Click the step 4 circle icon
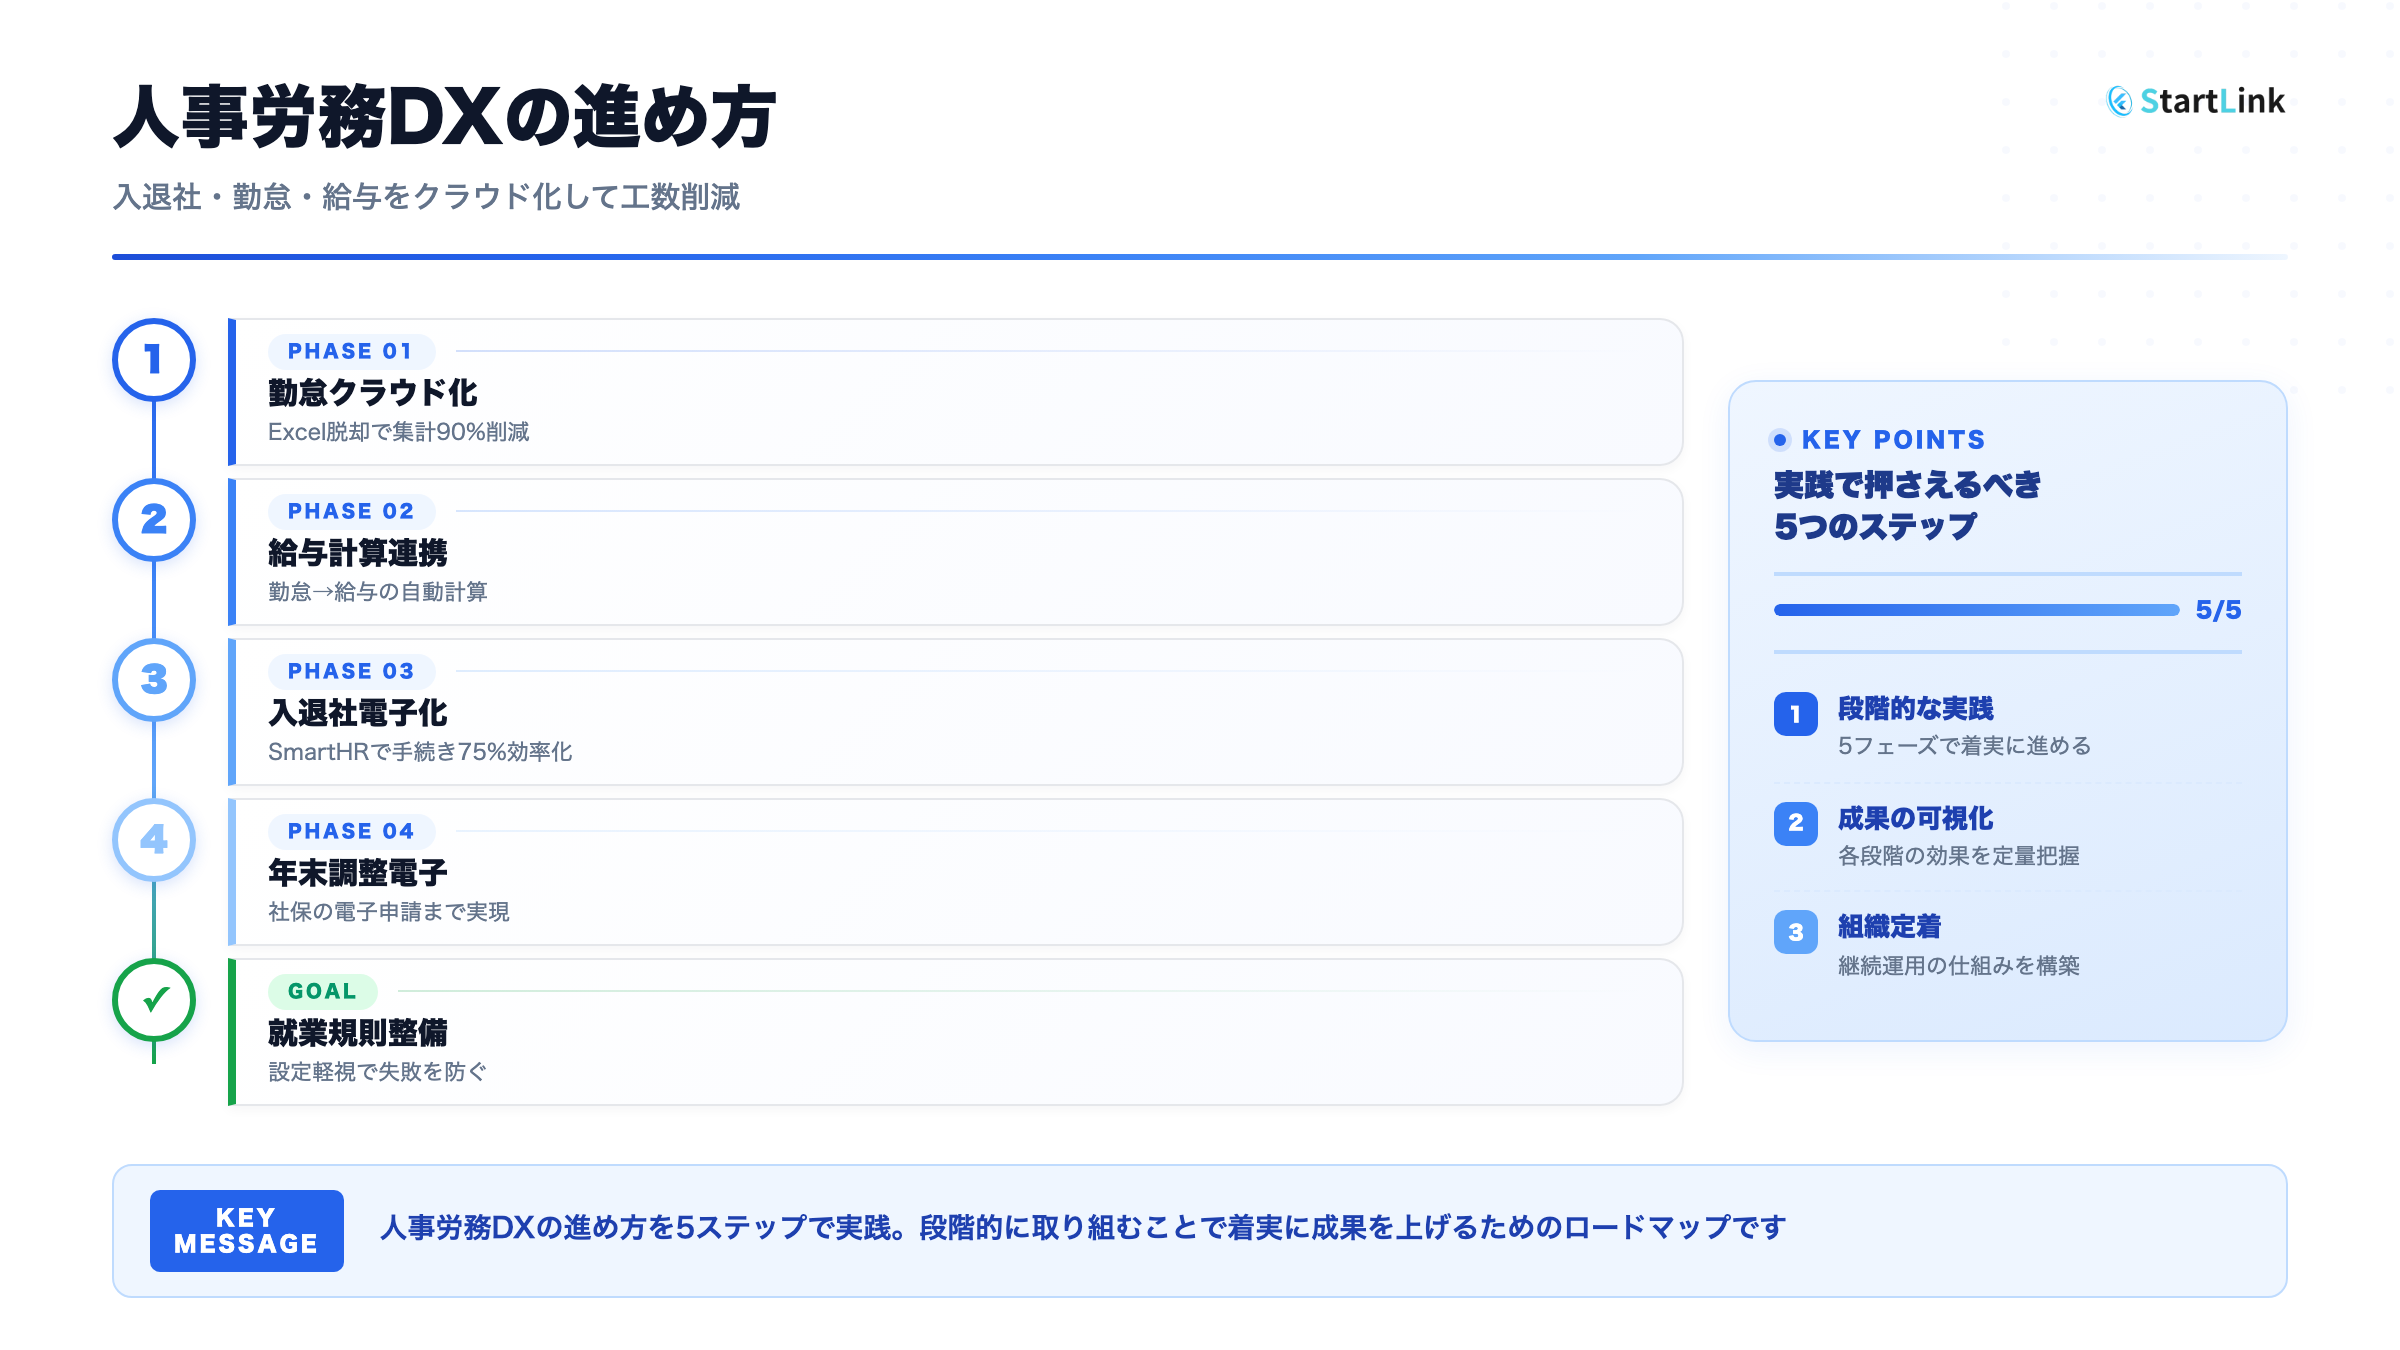Screen dimensions: 2400x1350 153,840
